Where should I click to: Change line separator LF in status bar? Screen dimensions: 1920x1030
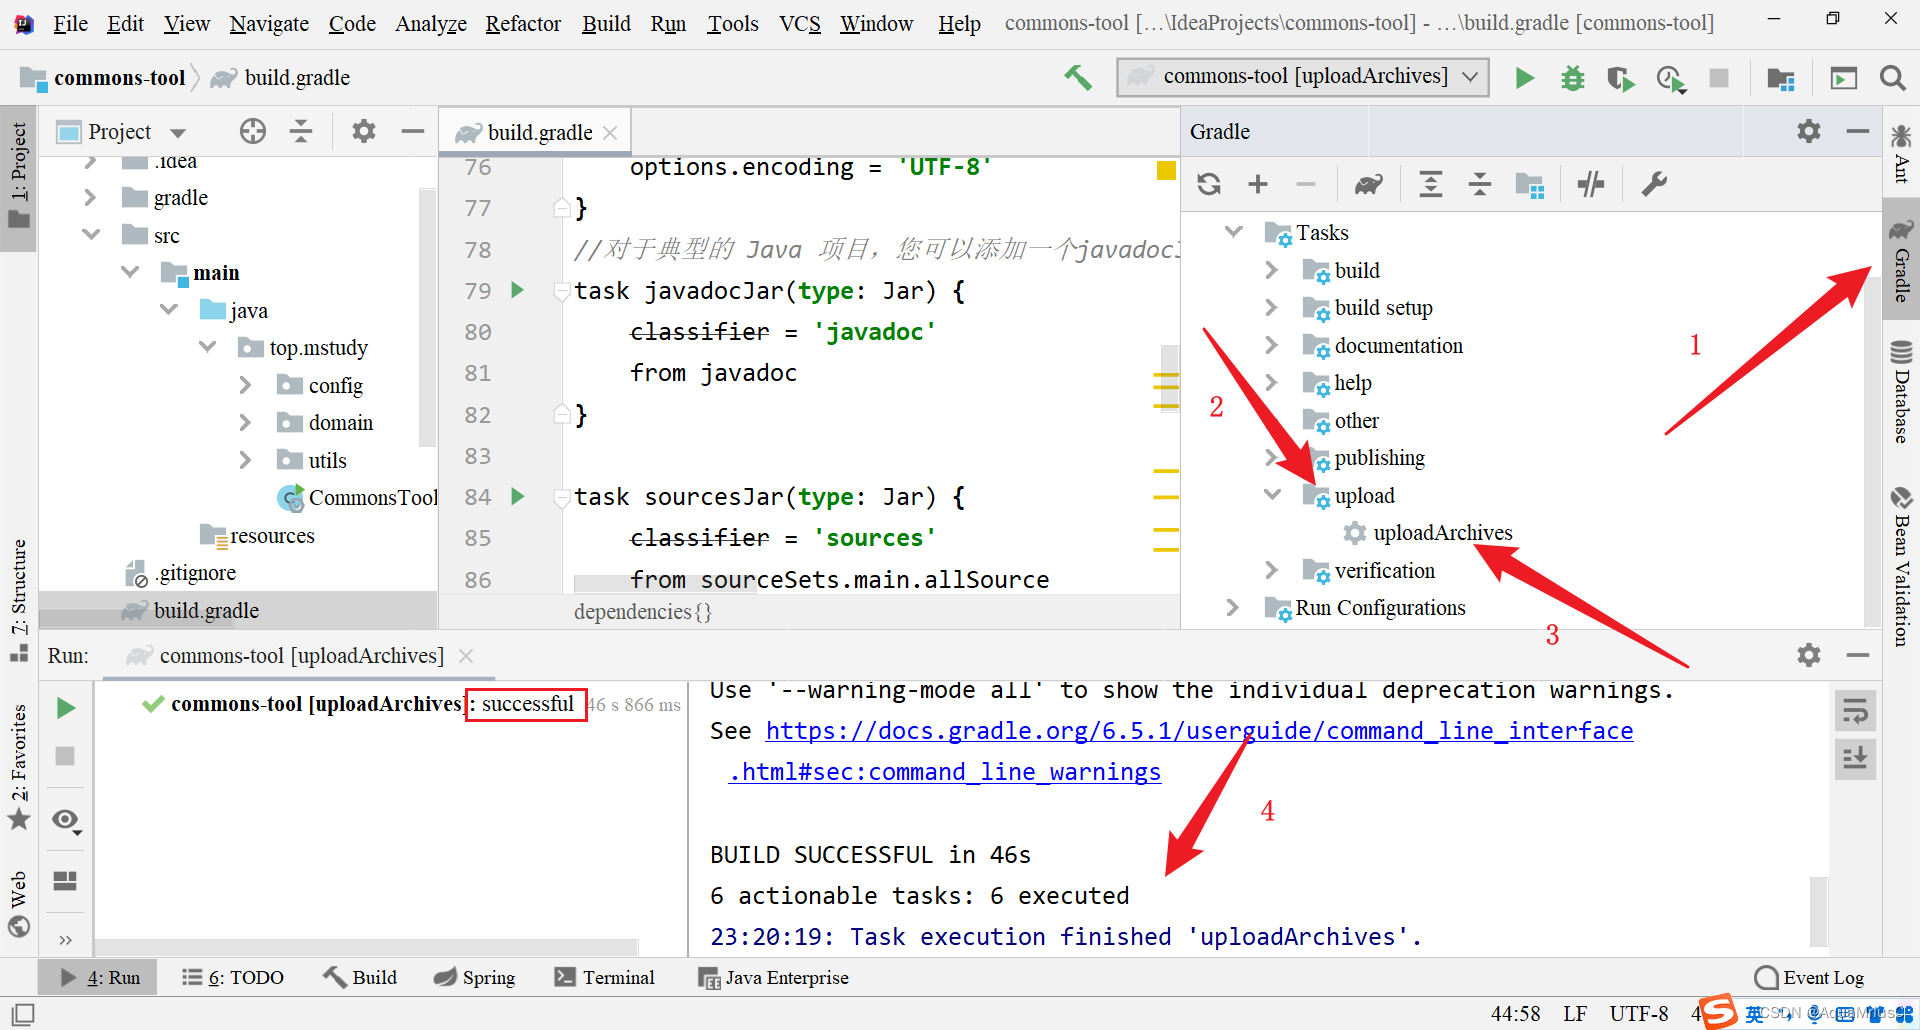1575,1014
